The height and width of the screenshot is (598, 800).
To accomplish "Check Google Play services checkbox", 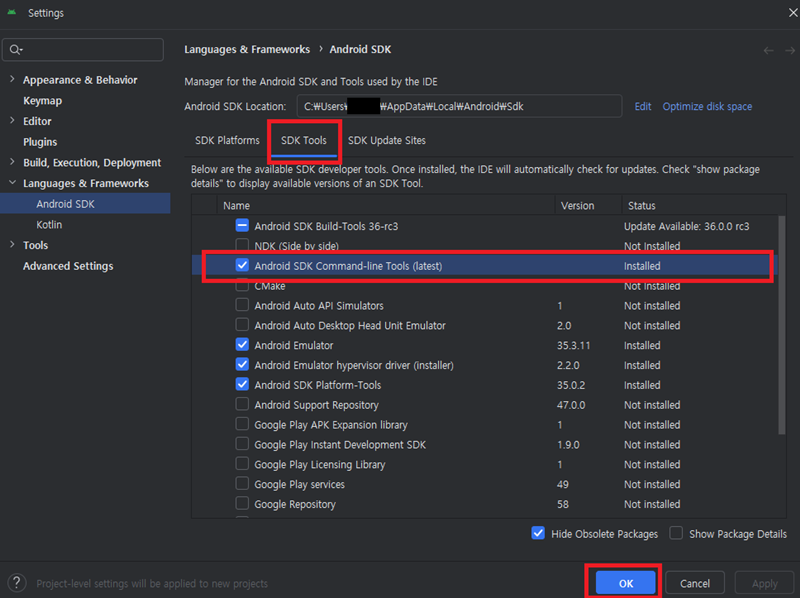I will pyautogui.click(x=242, y=484).
